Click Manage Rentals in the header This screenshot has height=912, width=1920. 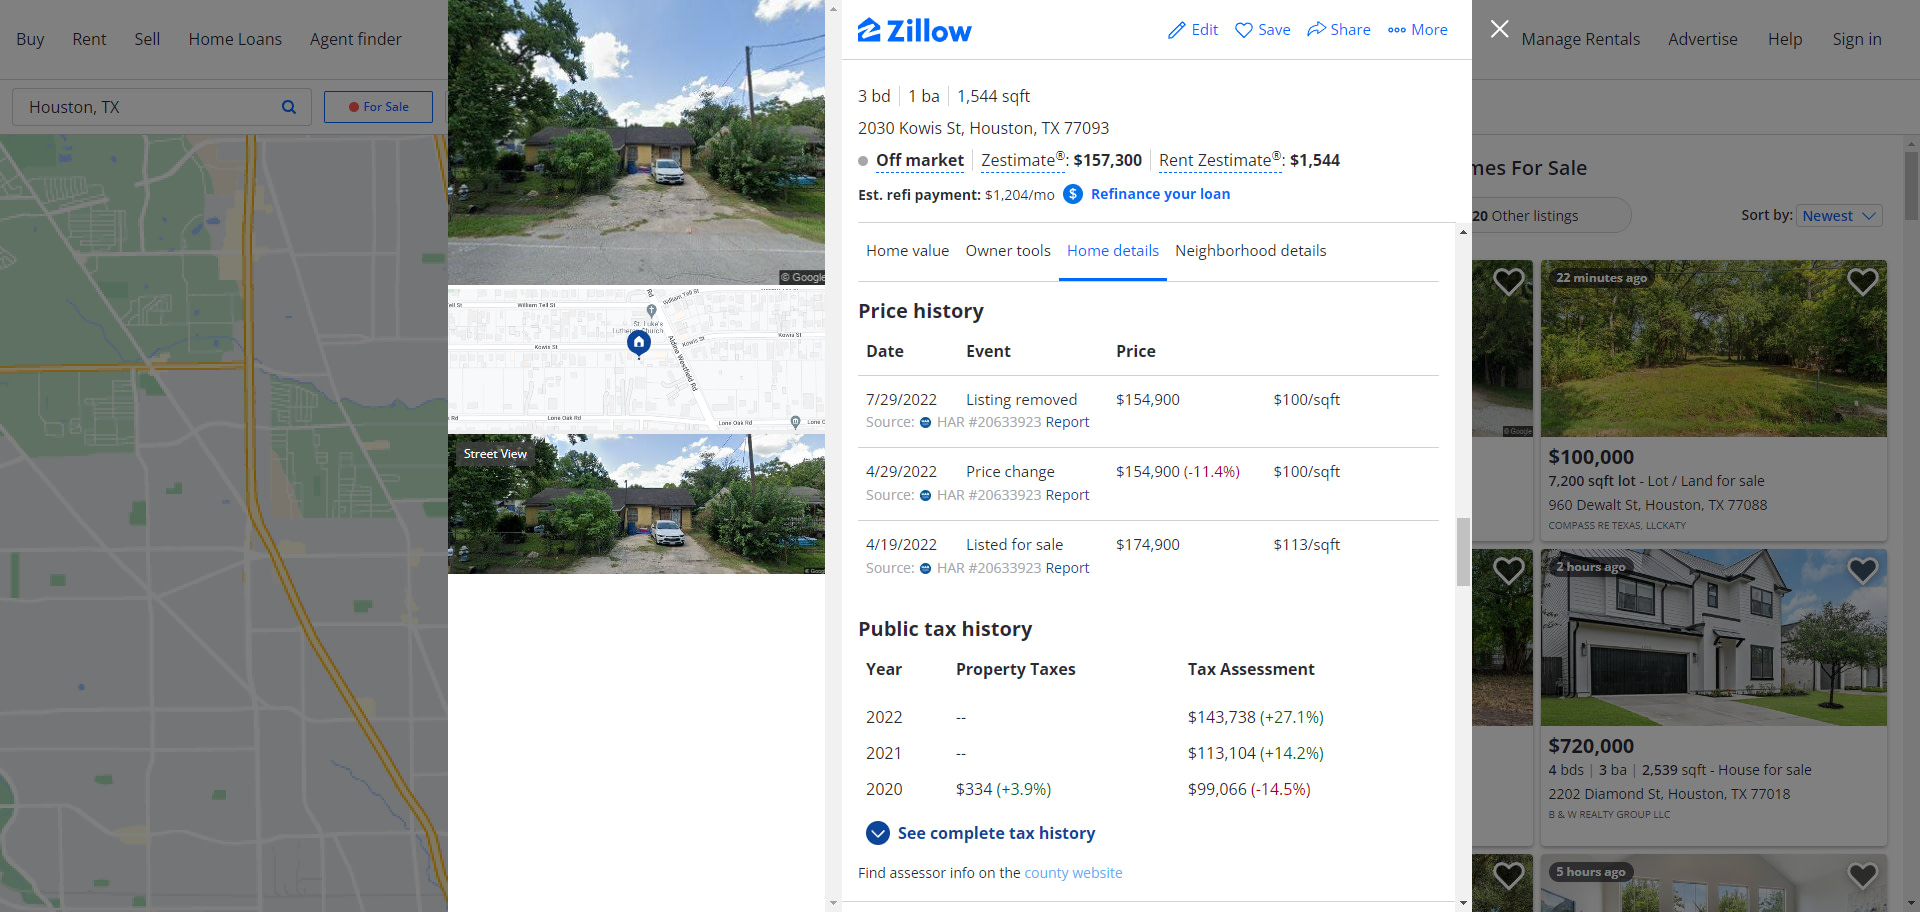1580,39
